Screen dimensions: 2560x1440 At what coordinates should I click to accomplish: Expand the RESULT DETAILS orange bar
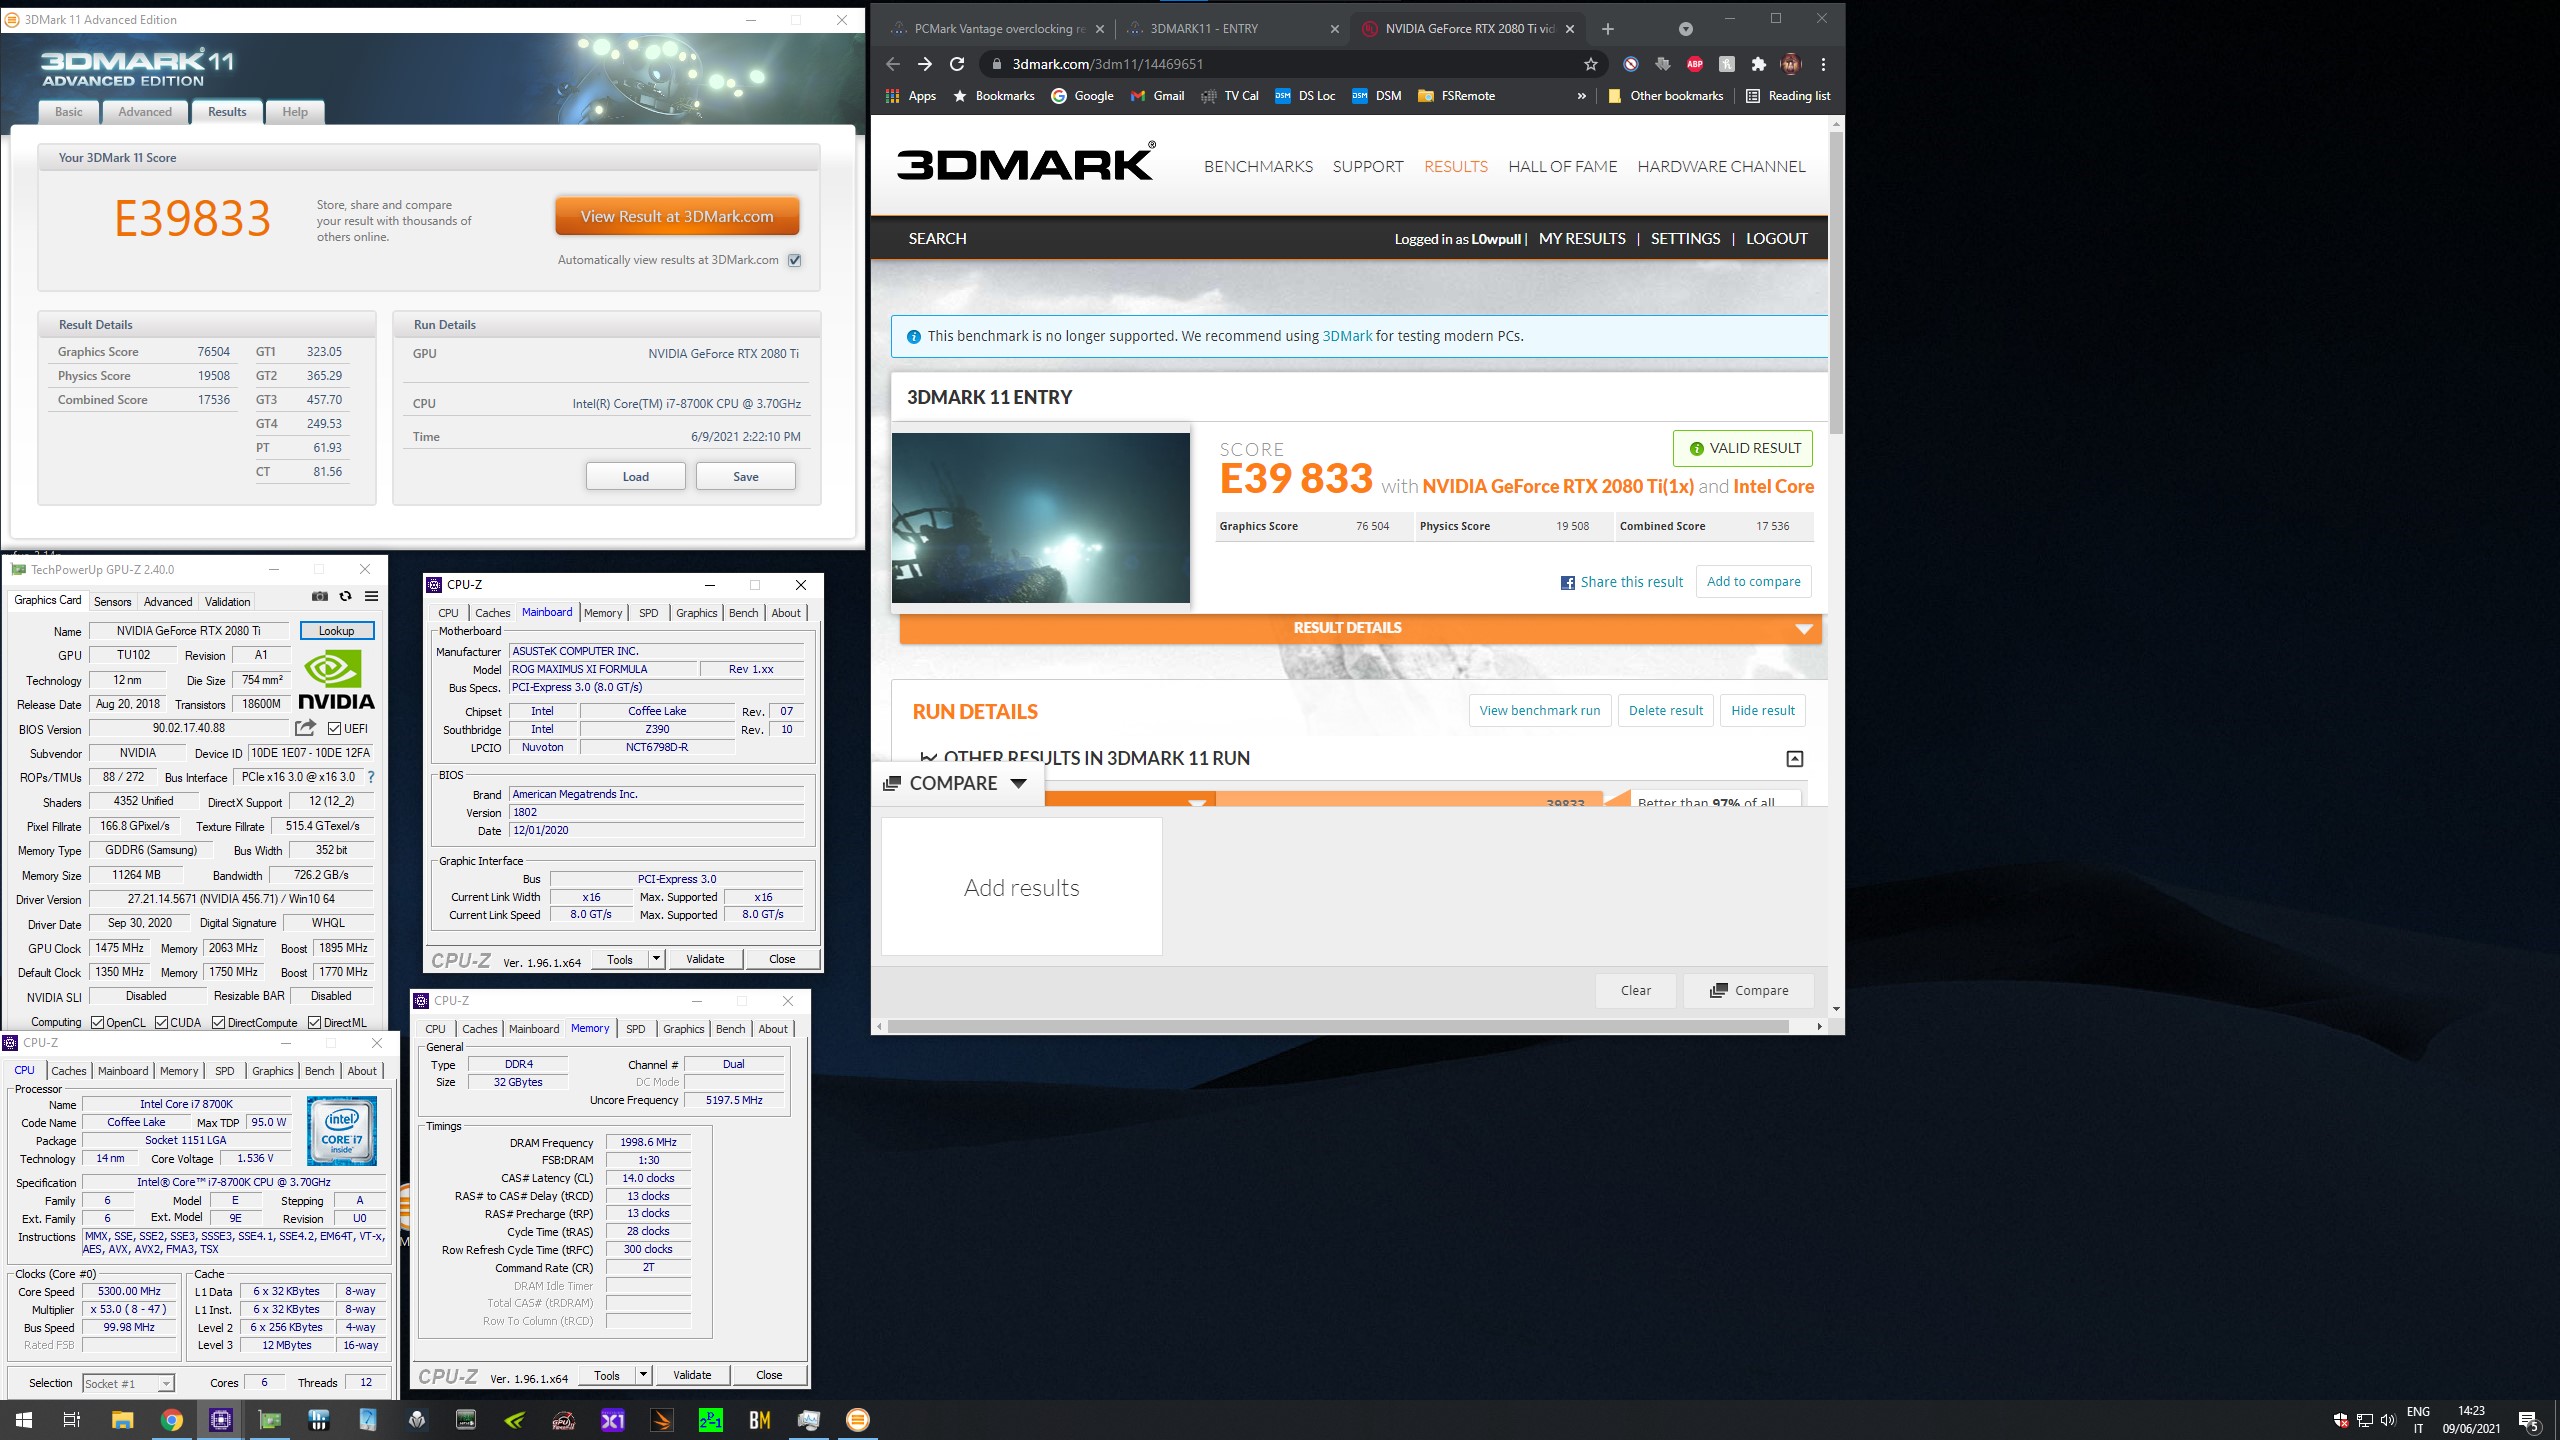(1360, 628)
